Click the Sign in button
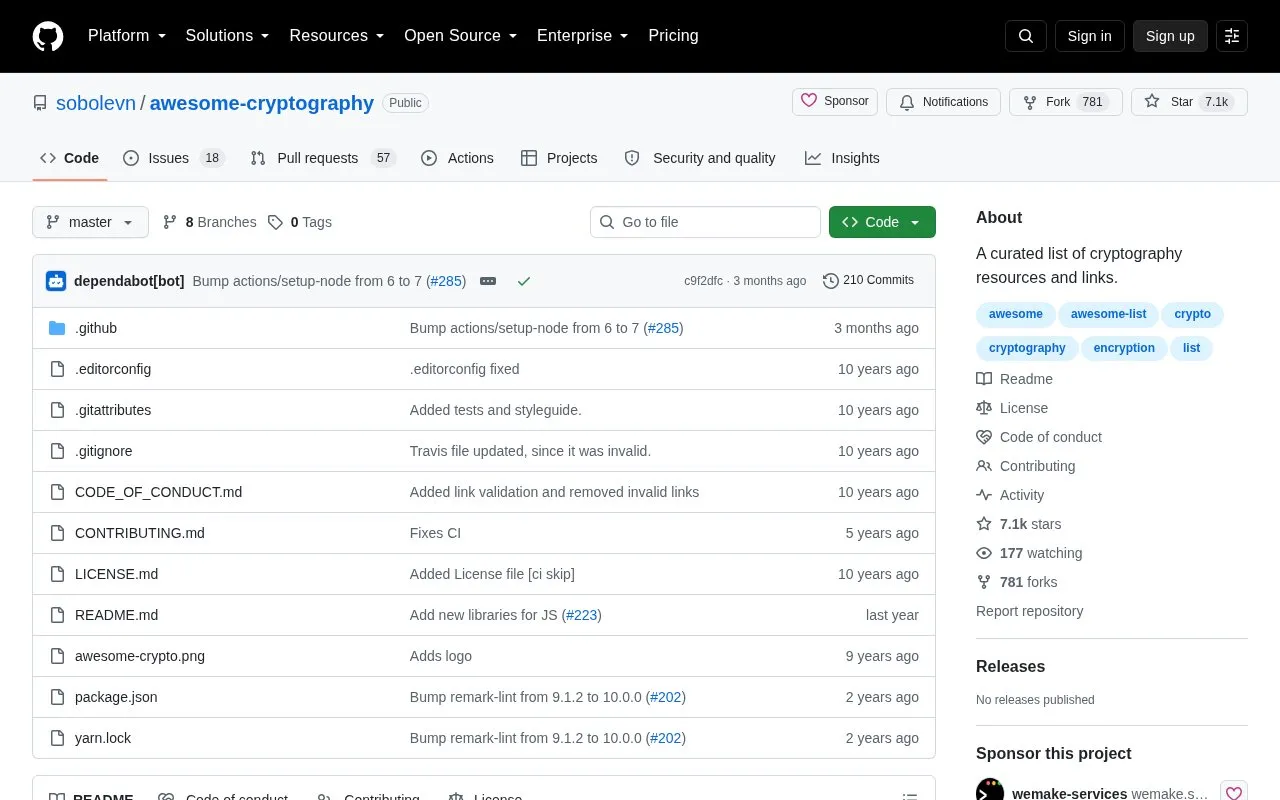Screen dimensions: 1280x800 [x=1089, y=36]
